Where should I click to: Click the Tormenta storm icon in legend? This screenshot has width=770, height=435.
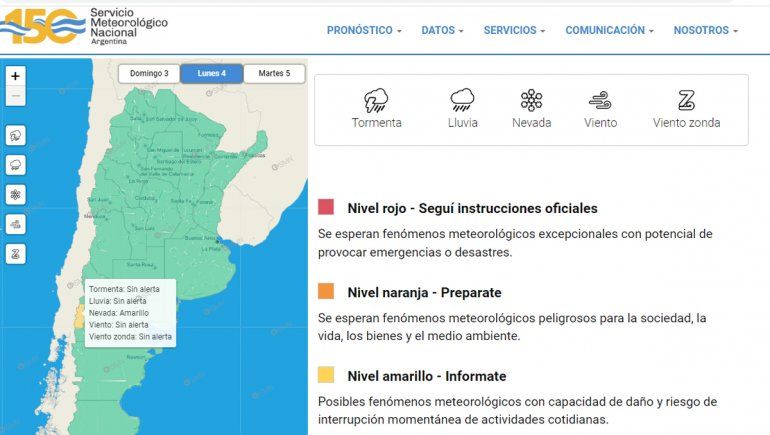click(376, 100)
